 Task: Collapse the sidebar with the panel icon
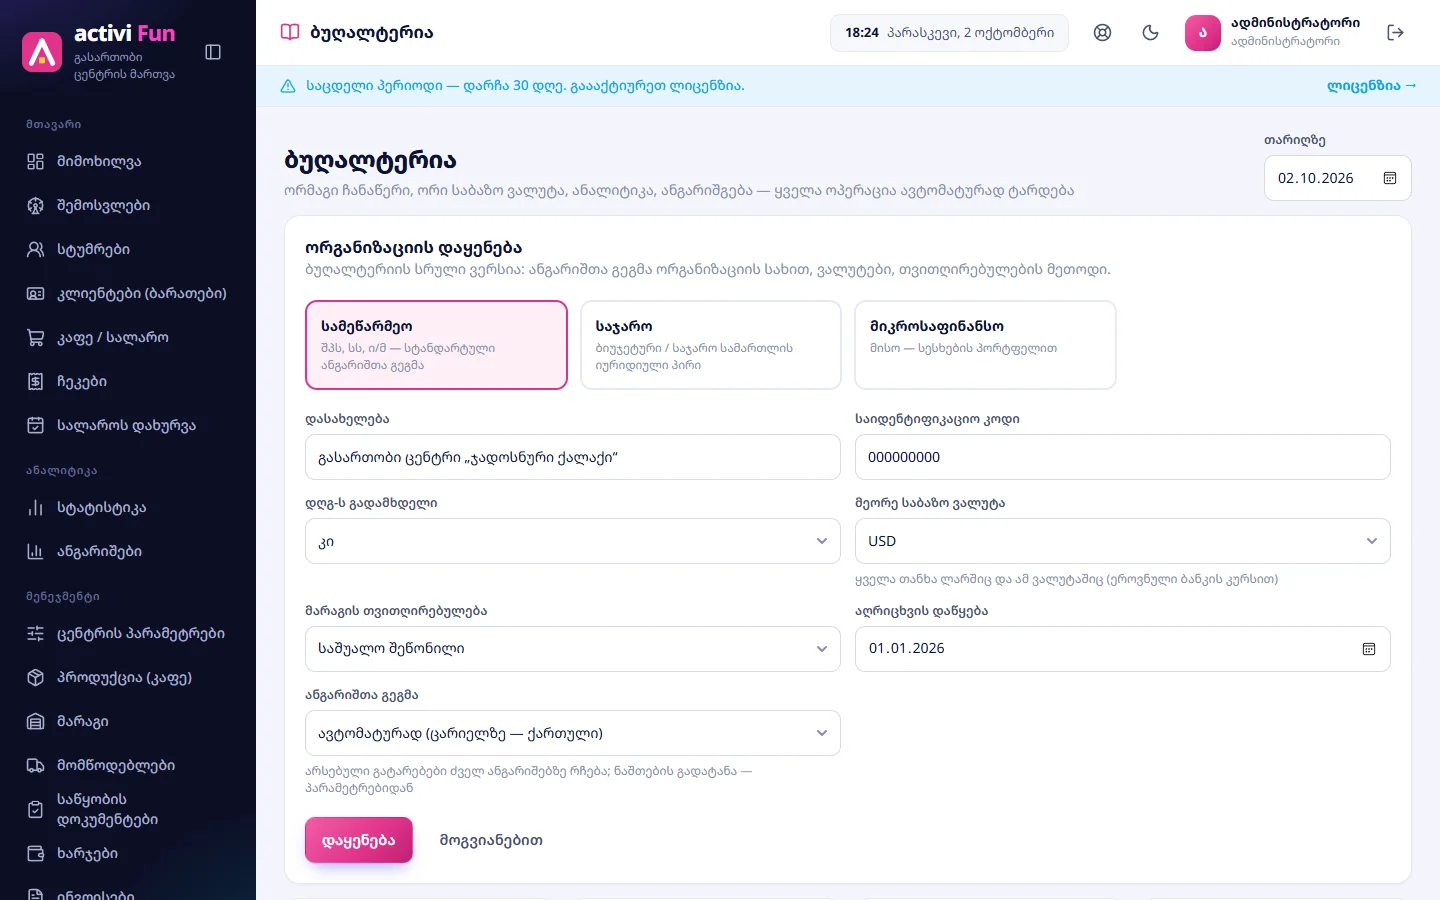(x=213, y=52)
